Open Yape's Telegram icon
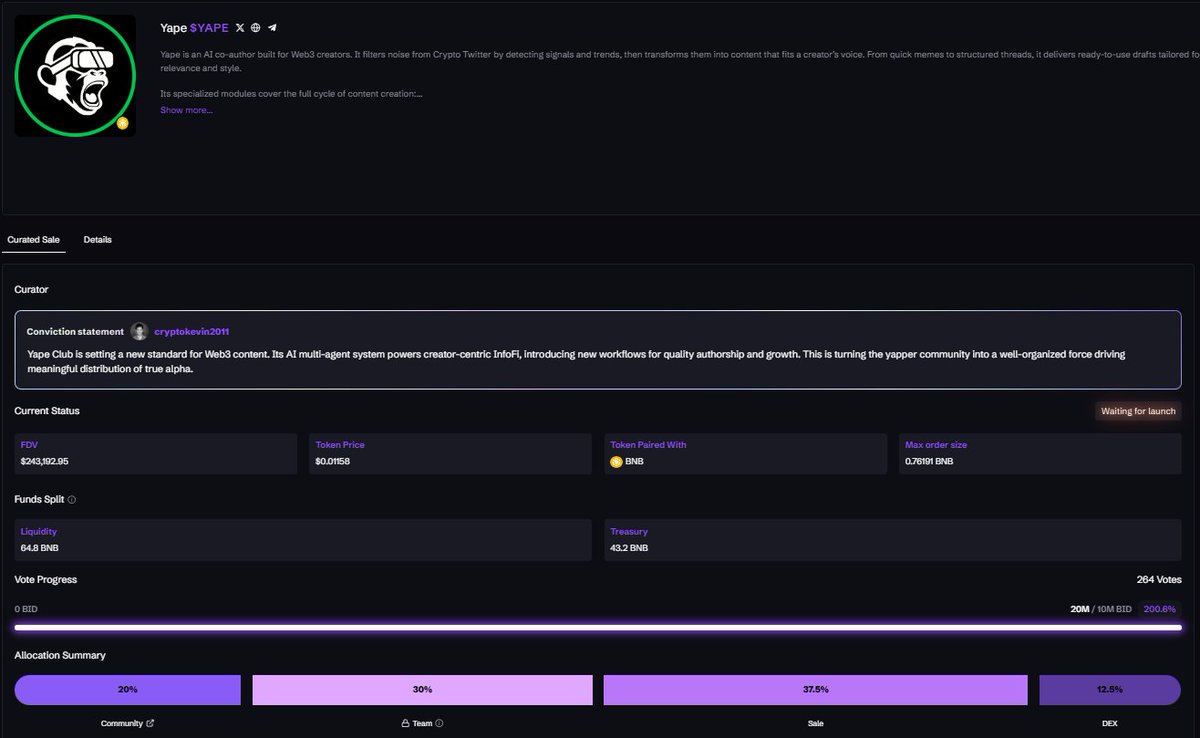 click(x=272, y=28)
